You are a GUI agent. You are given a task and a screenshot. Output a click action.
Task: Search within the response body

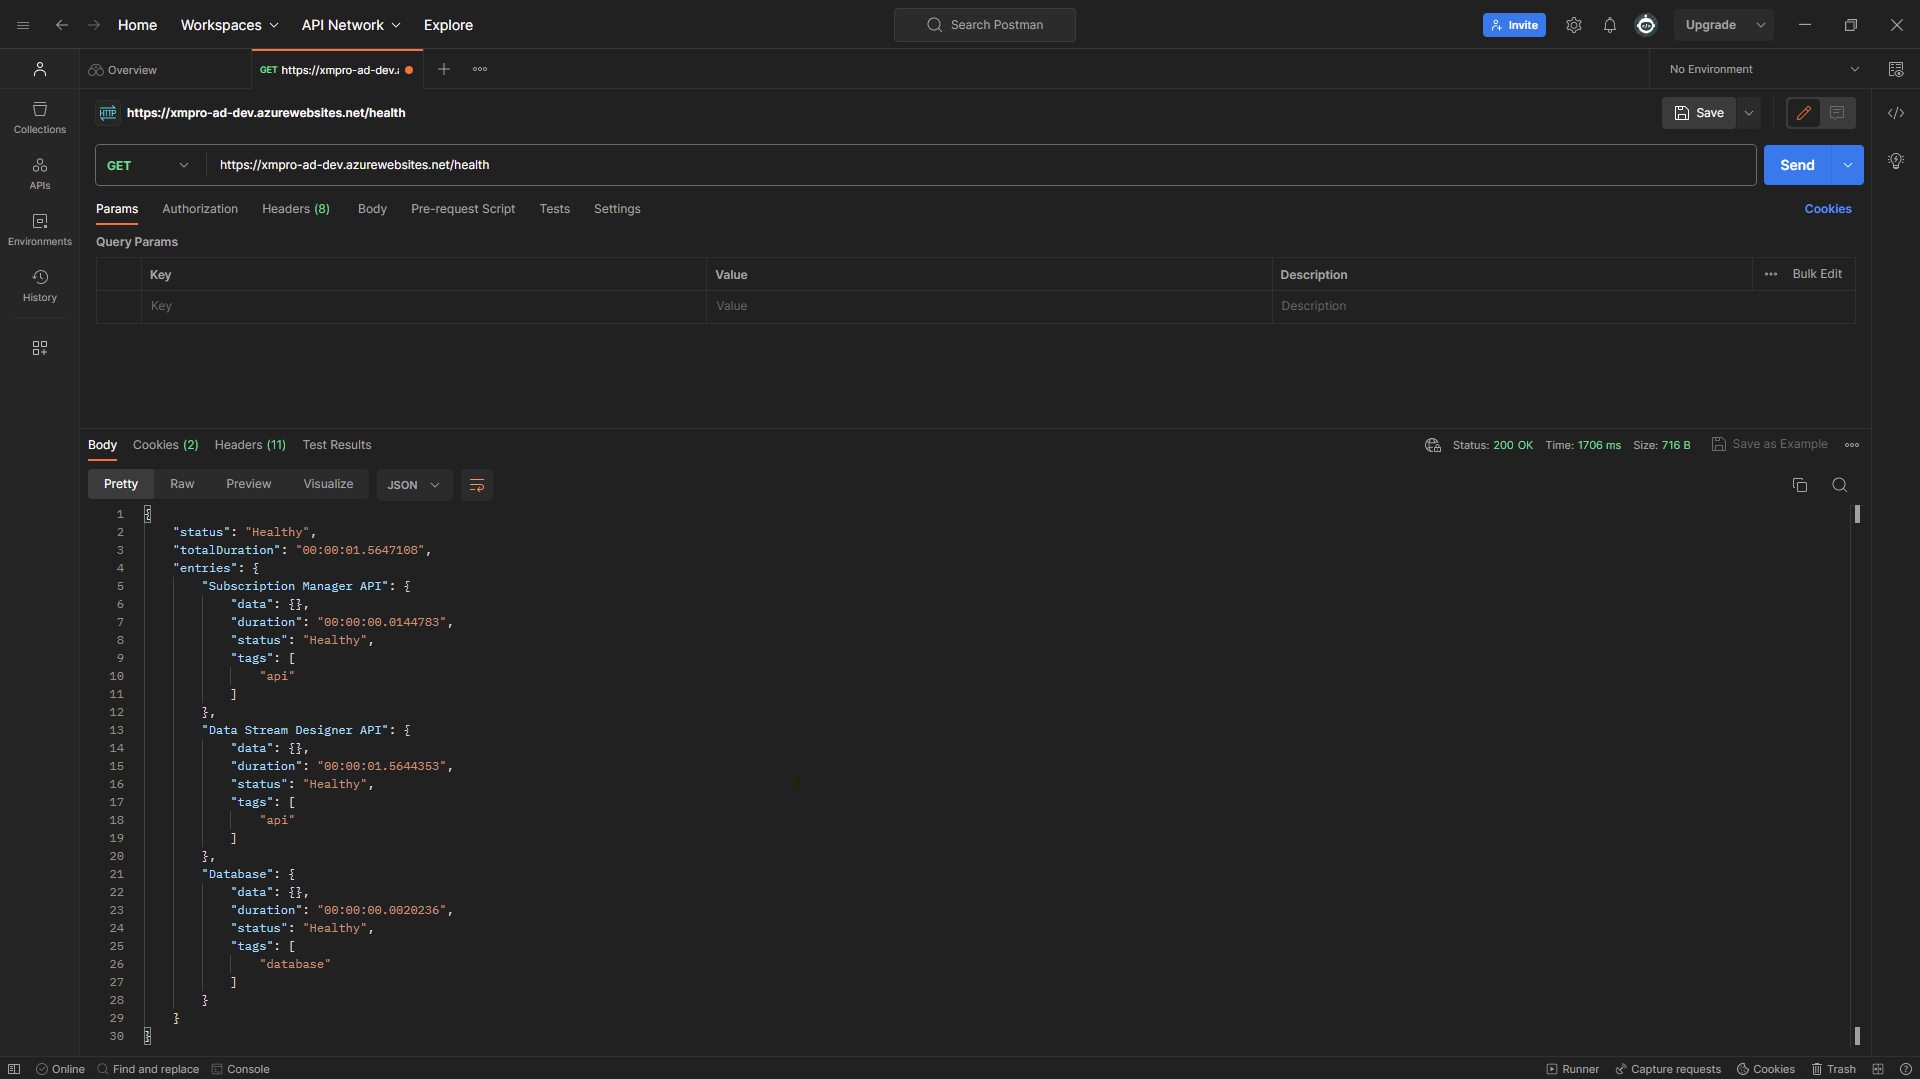click(1839, 485)
